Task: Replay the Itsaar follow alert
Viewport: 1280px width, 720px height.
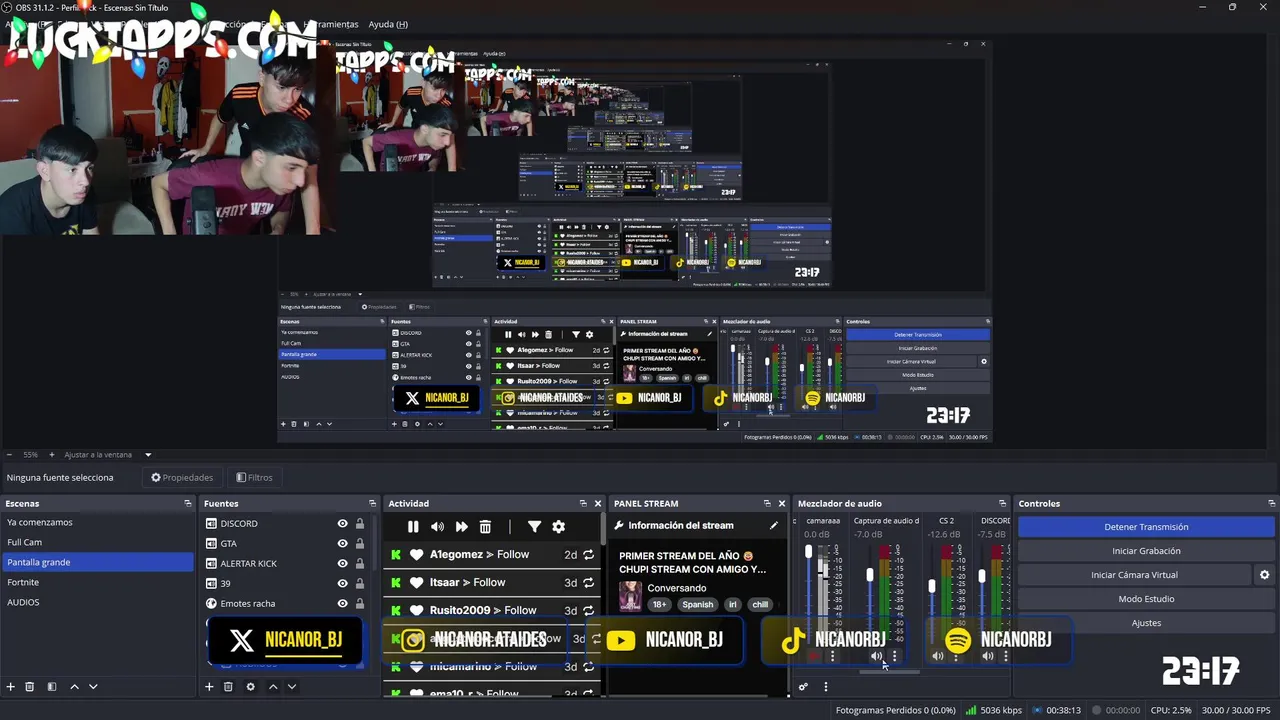Action: 589,582
